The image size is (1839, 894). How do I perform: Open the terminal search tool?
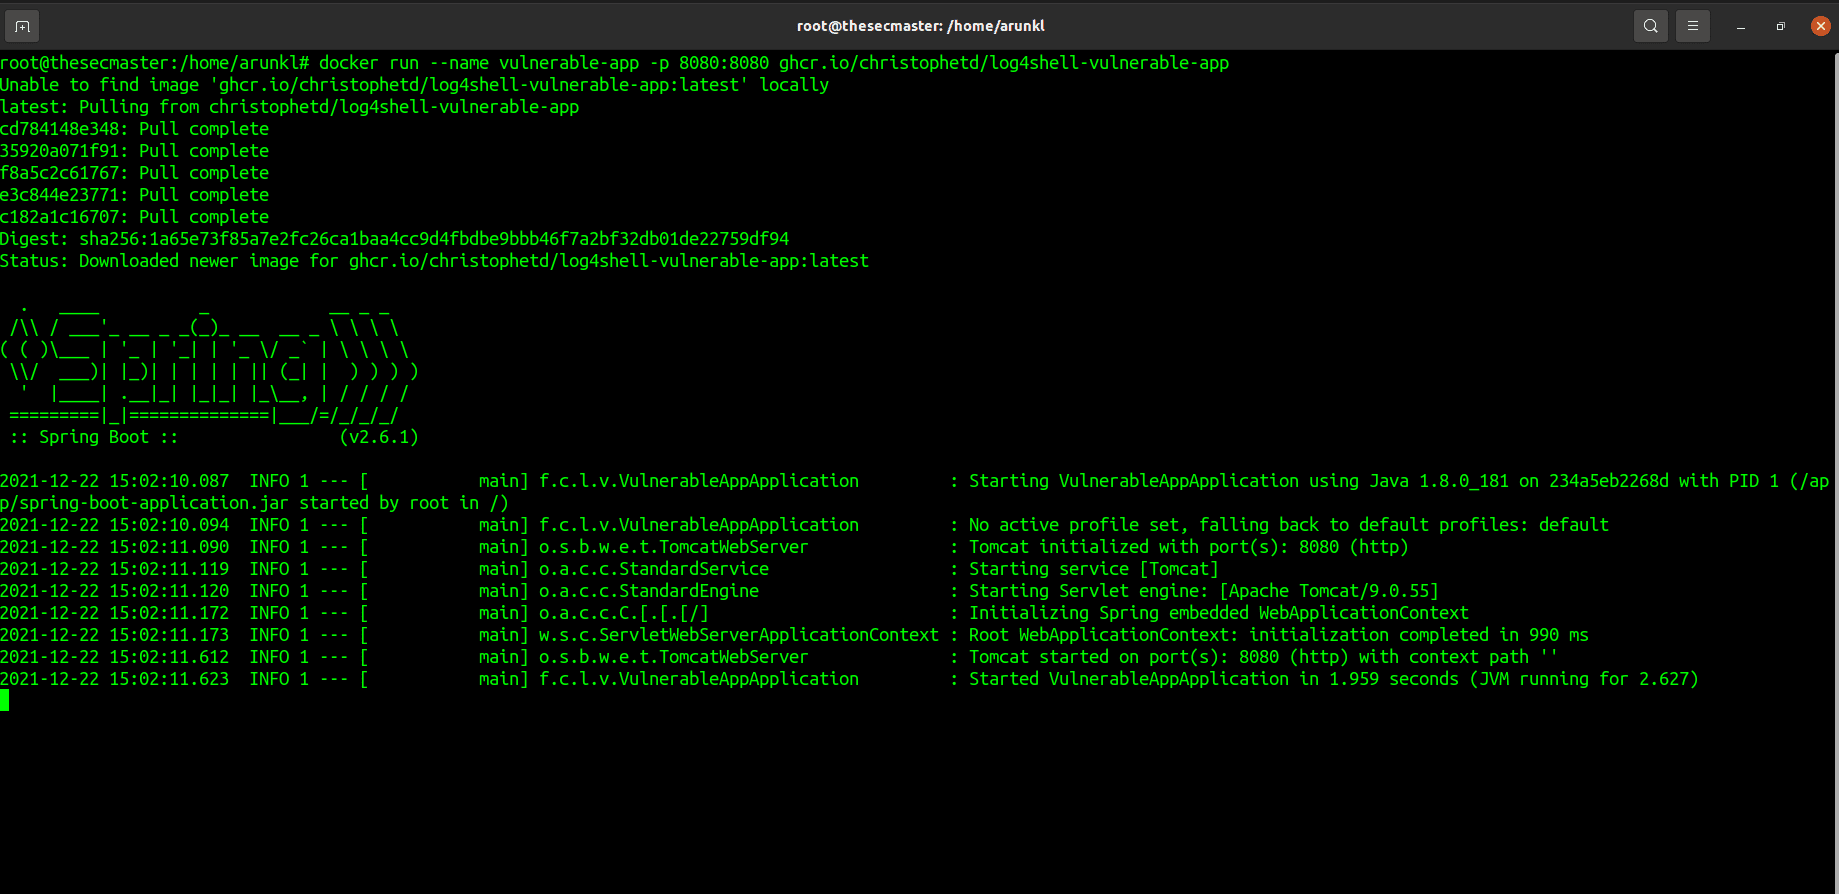click(x=1651, y=26)
